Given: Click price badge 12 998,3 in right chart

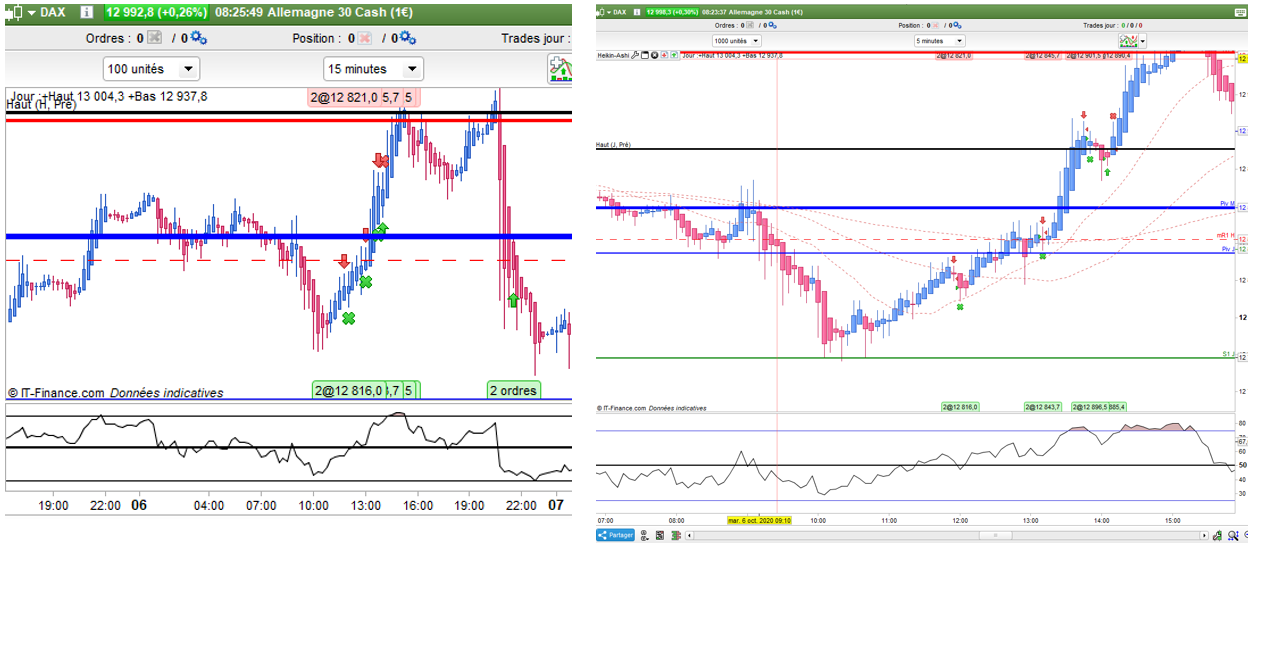Looking at the screenshot, I should (672, 12).
